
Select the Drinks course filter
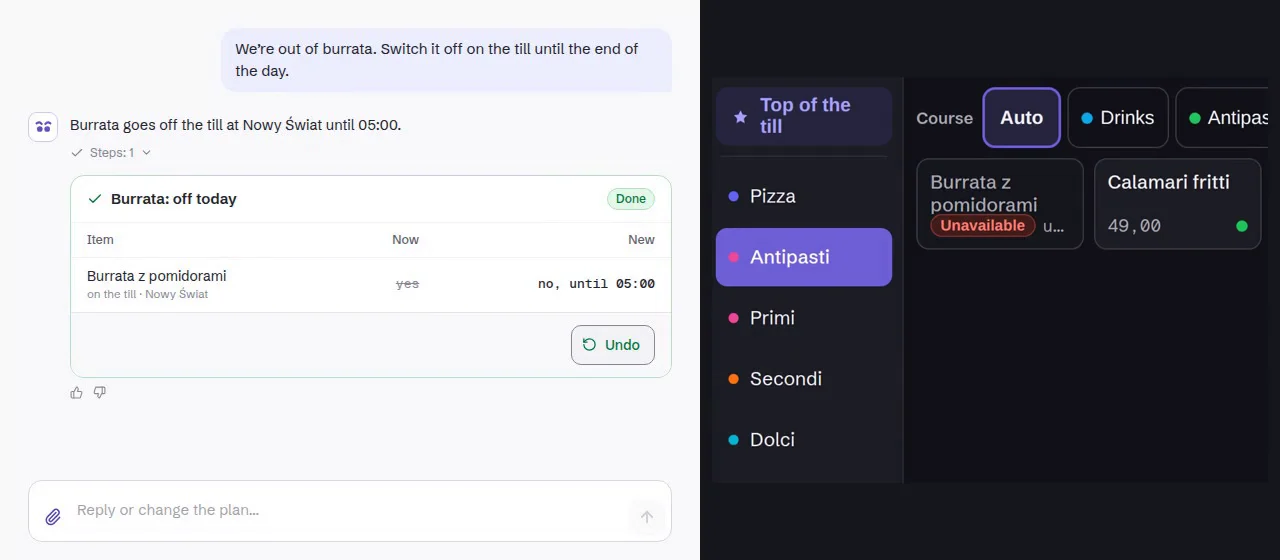(x=1117, y=117)
